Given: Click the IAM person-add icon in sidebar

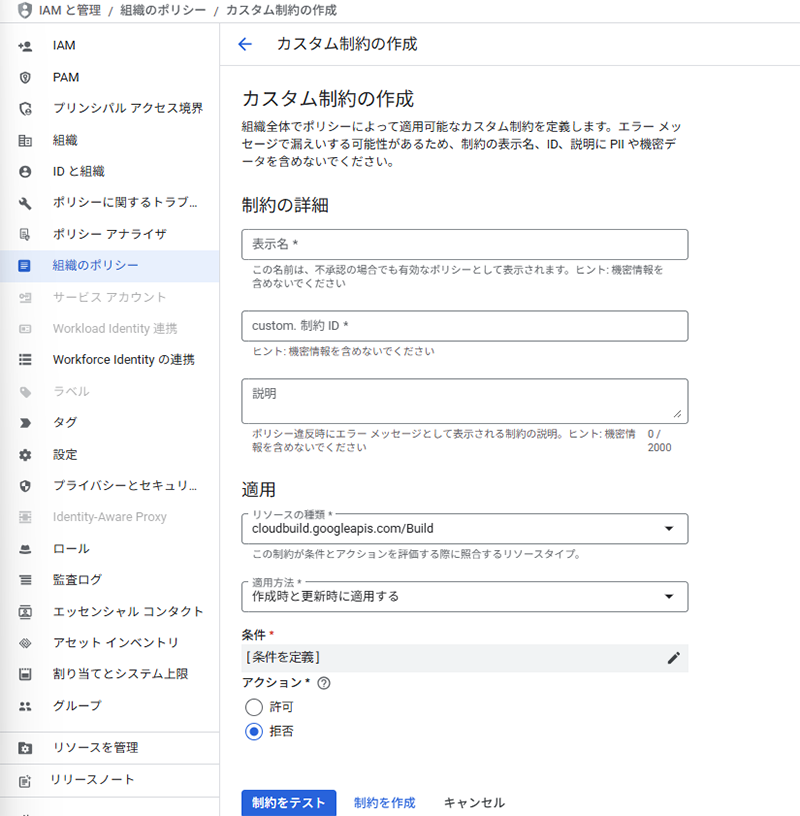Looking at the screenshot, I should (x=26, y=46).
